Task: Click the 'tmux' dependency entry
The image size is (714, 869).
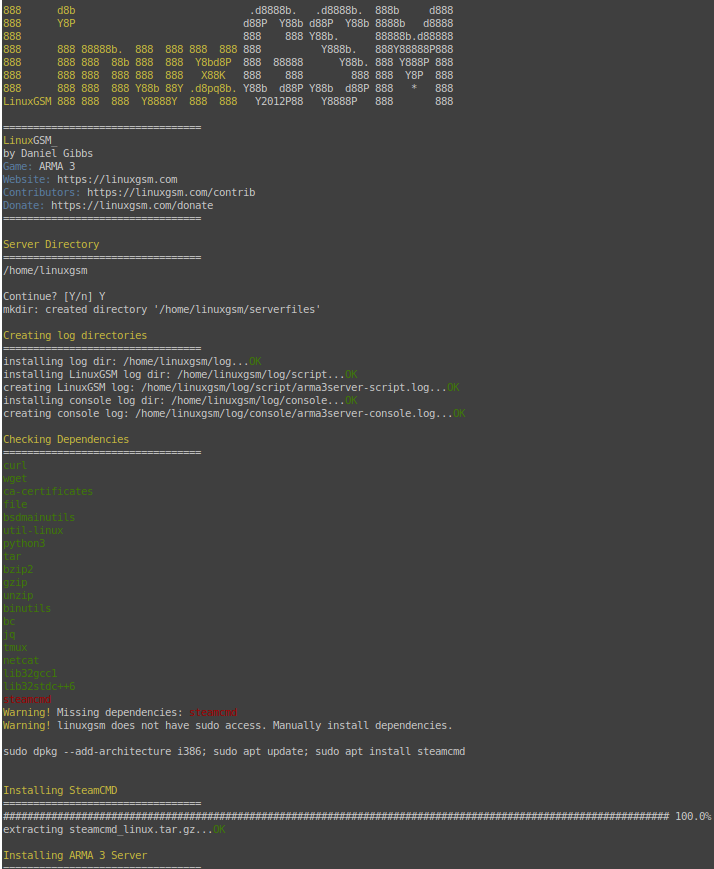Action: pyautogui.click(x=15, y=648)
